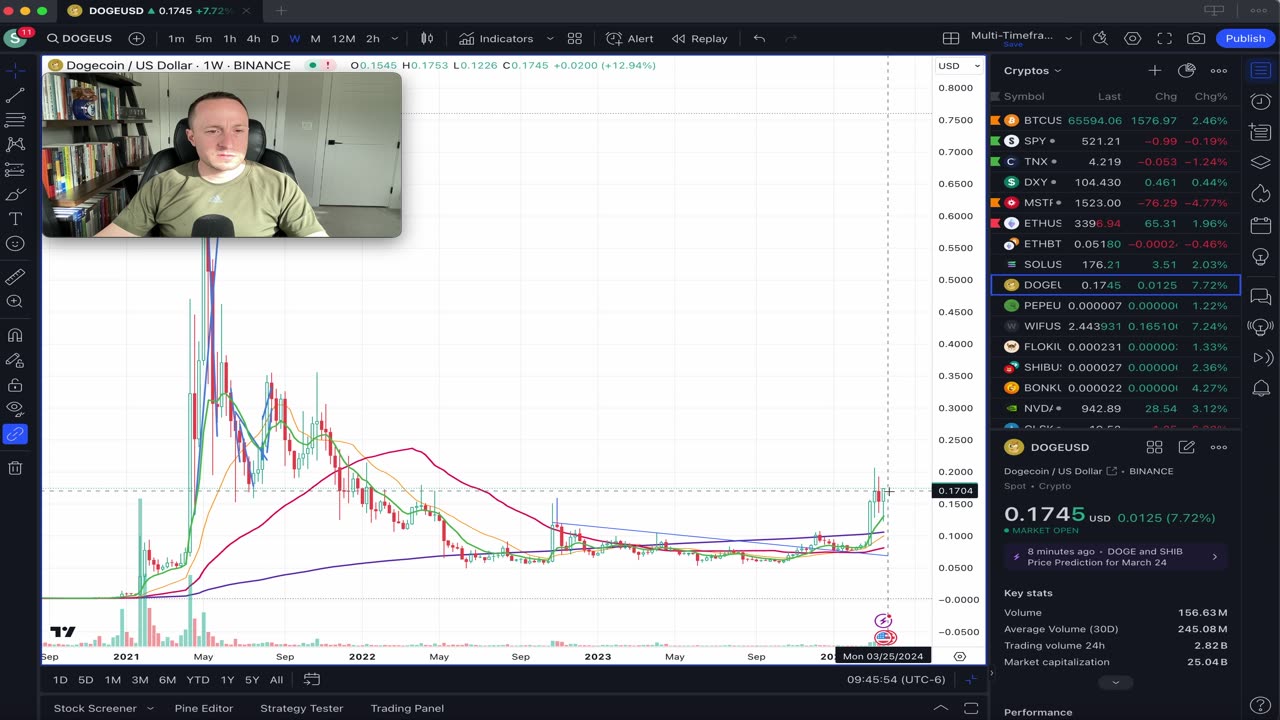The image size is (1280, 720).
Task: Open the emoji icons tool
Action: pos(15,244)
